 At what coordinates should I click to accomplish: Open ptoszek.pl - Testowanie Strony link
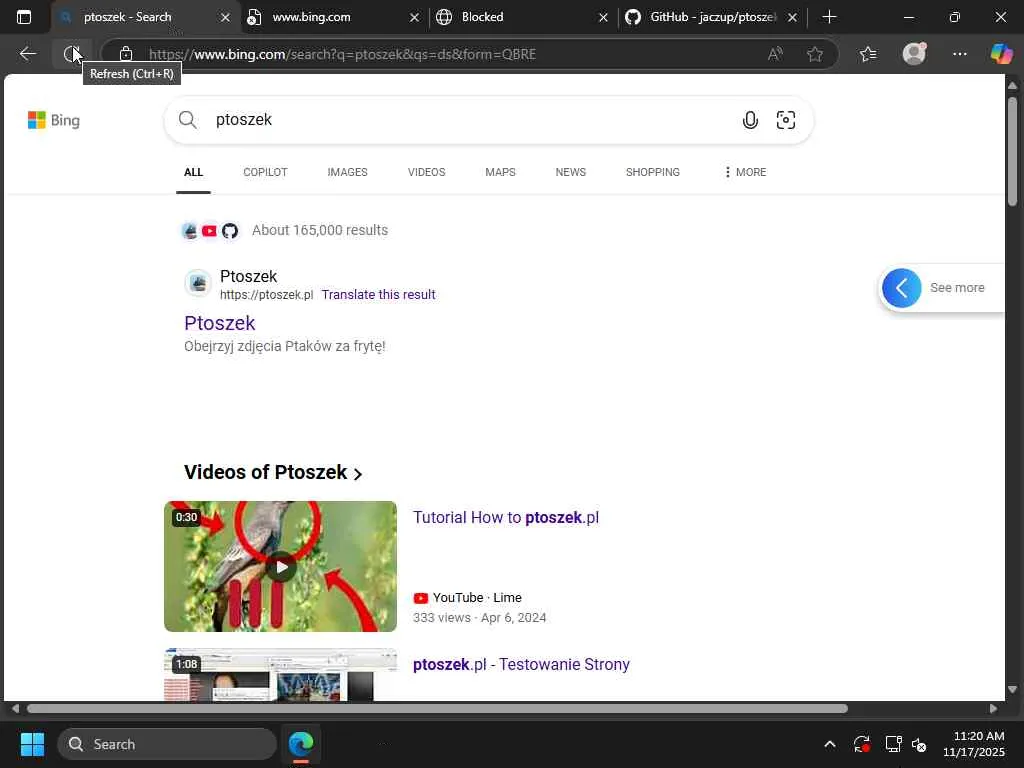[x=521, y=665]
